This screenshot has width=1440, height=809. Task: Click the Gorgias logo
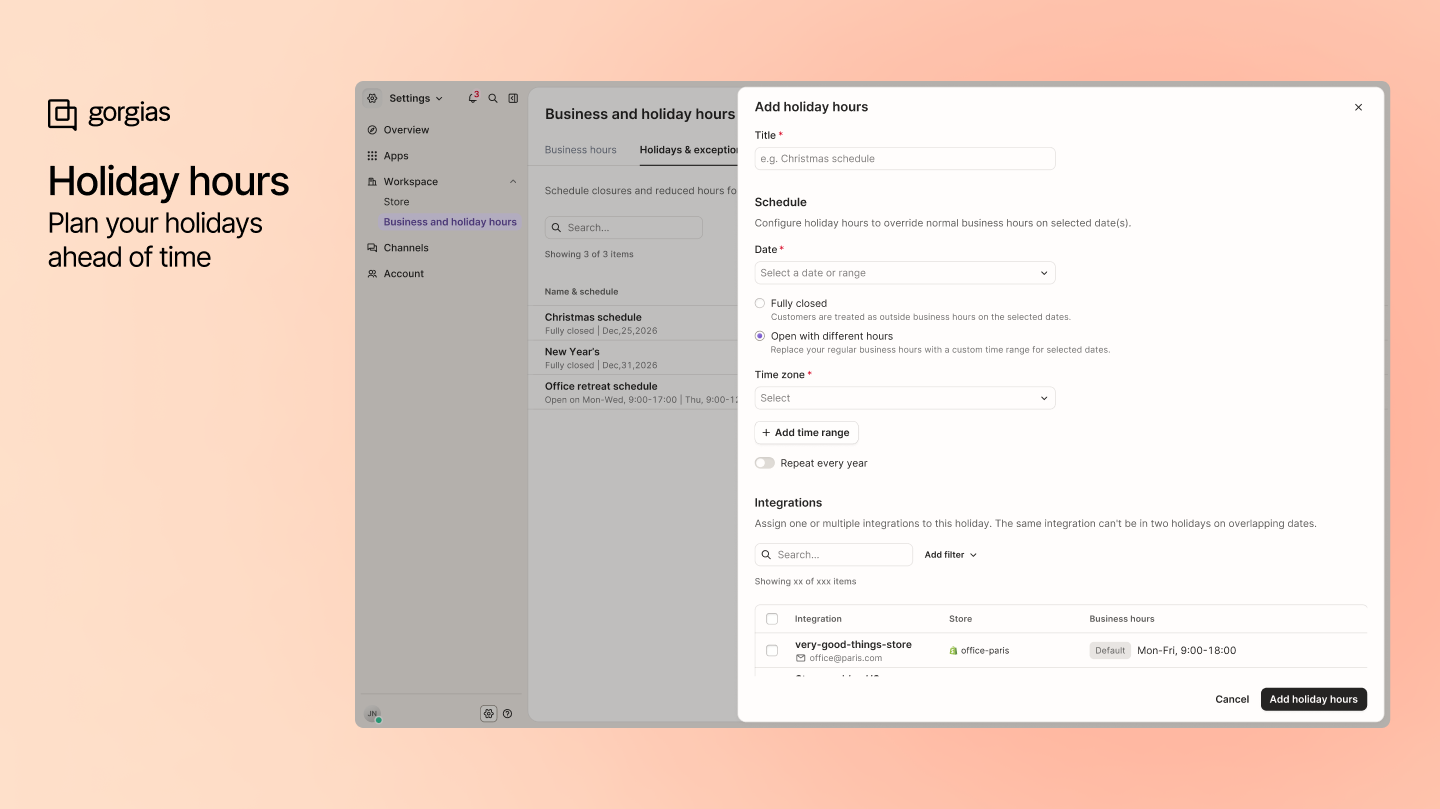[109, 114]
